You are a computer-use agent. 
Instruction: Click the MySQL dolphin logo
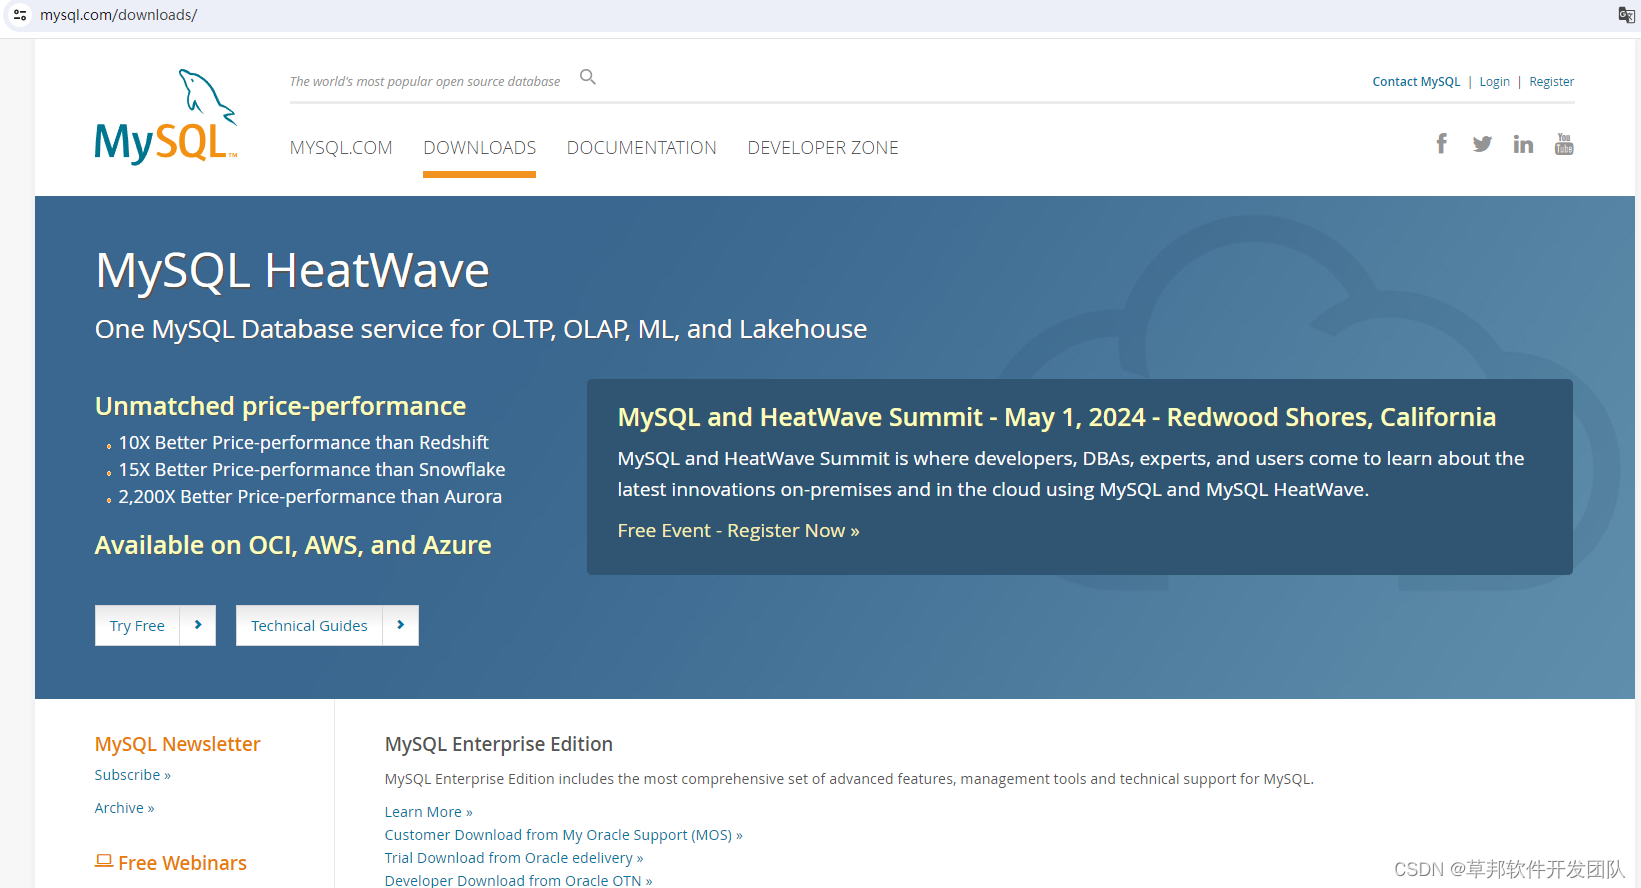[x=166, y=116]
